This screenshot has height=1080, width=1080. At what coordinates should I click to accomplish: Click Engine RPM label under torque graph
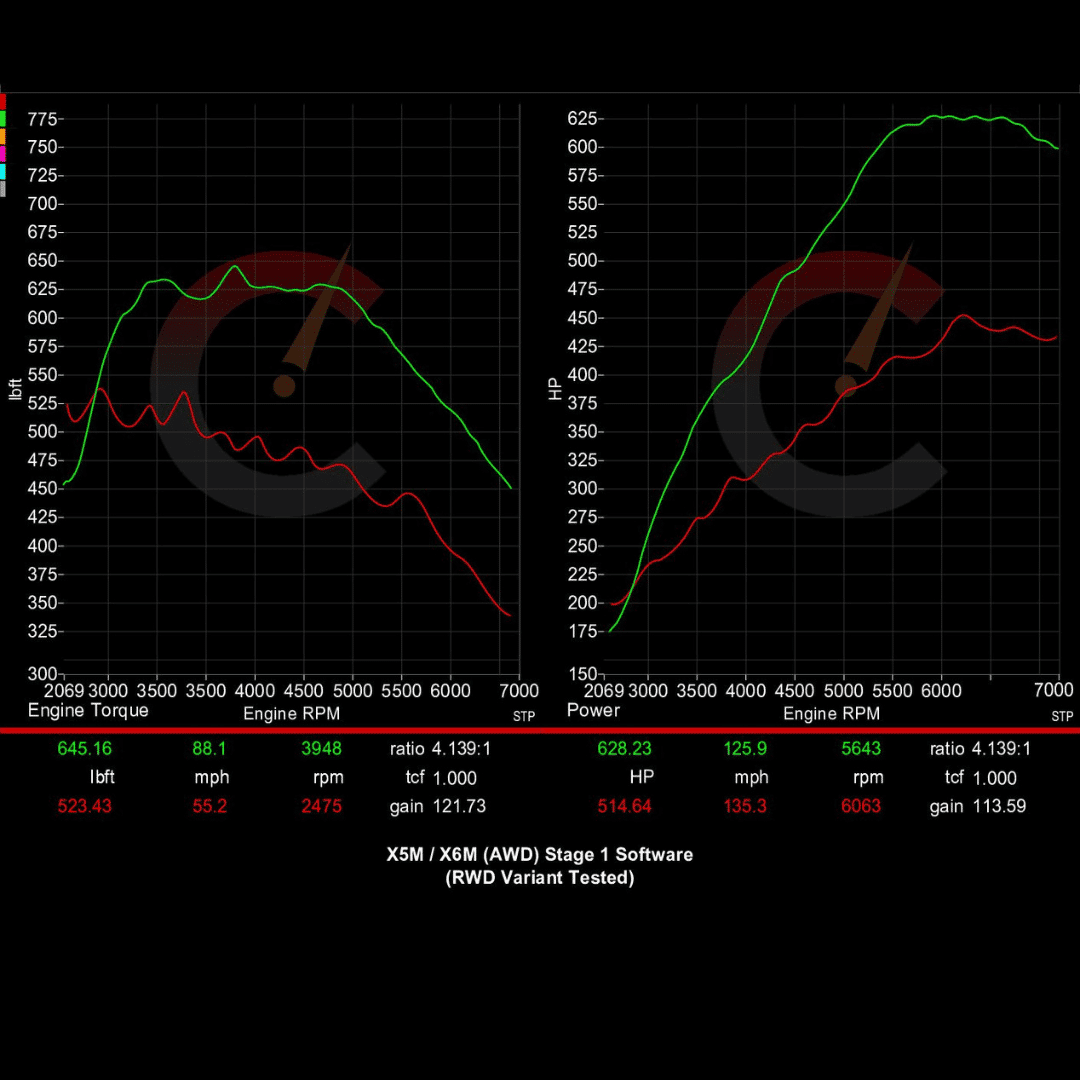point(291,713)
